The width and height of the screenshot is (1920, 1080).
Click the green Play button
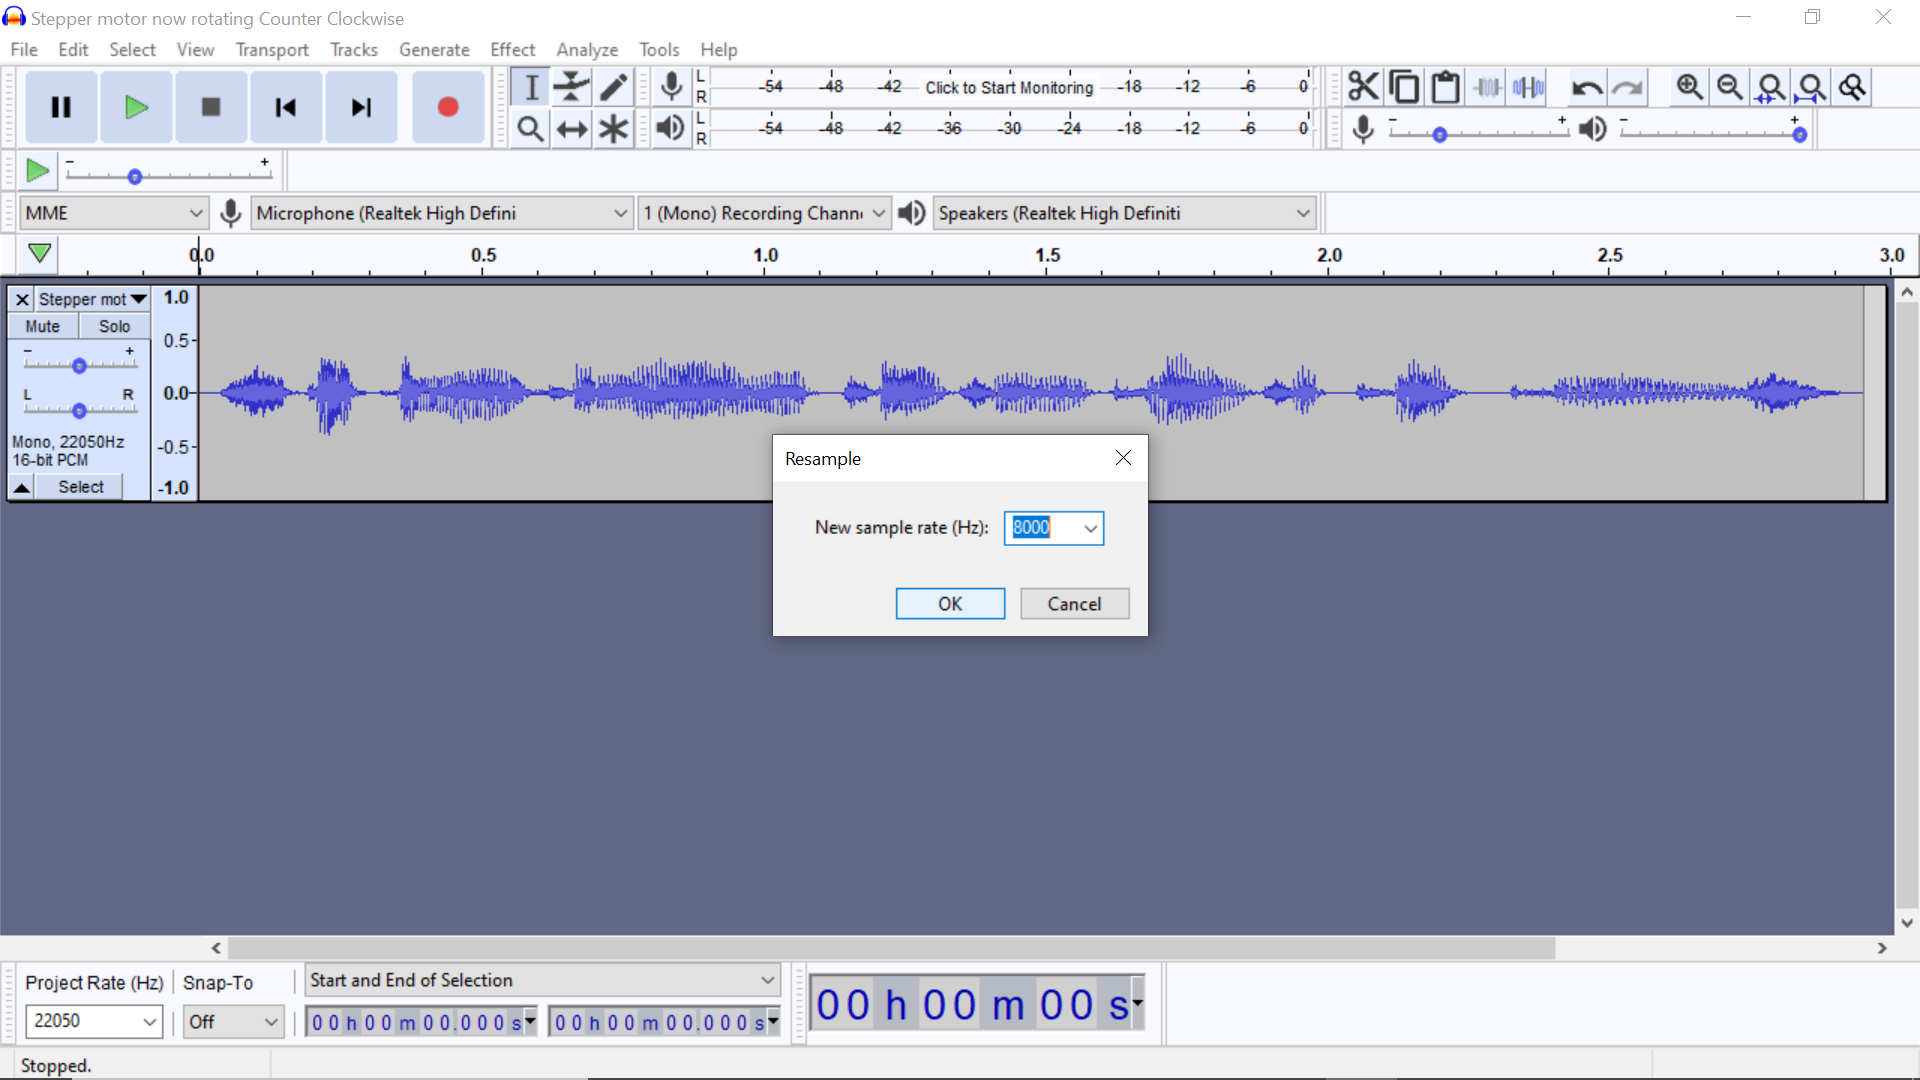(136, 107)
